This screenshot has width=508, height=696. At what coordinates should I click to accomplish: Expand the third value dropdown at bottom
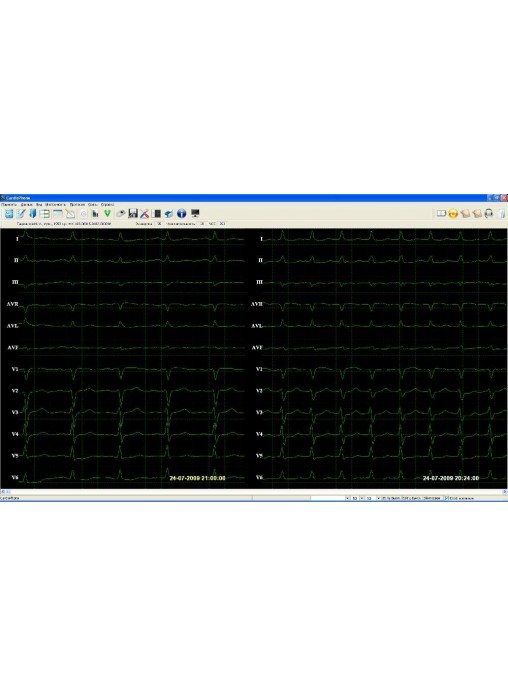(378, 498)
